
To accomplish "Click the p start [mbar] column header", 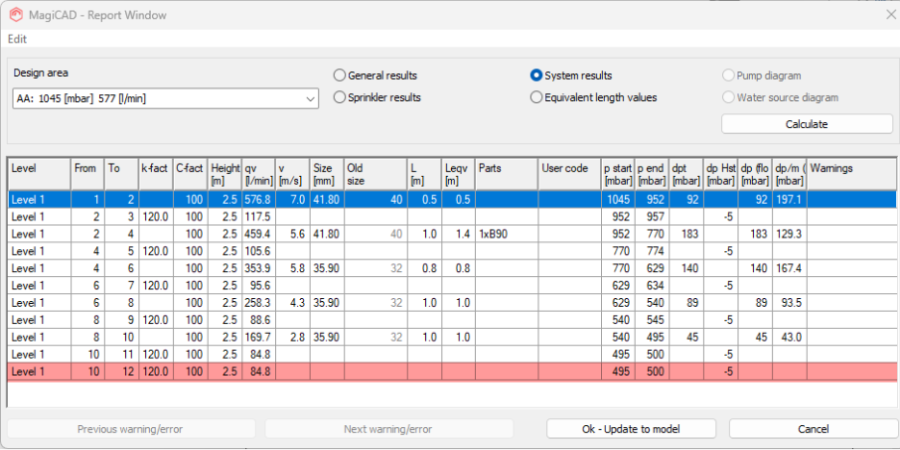I will click(618, 174).
